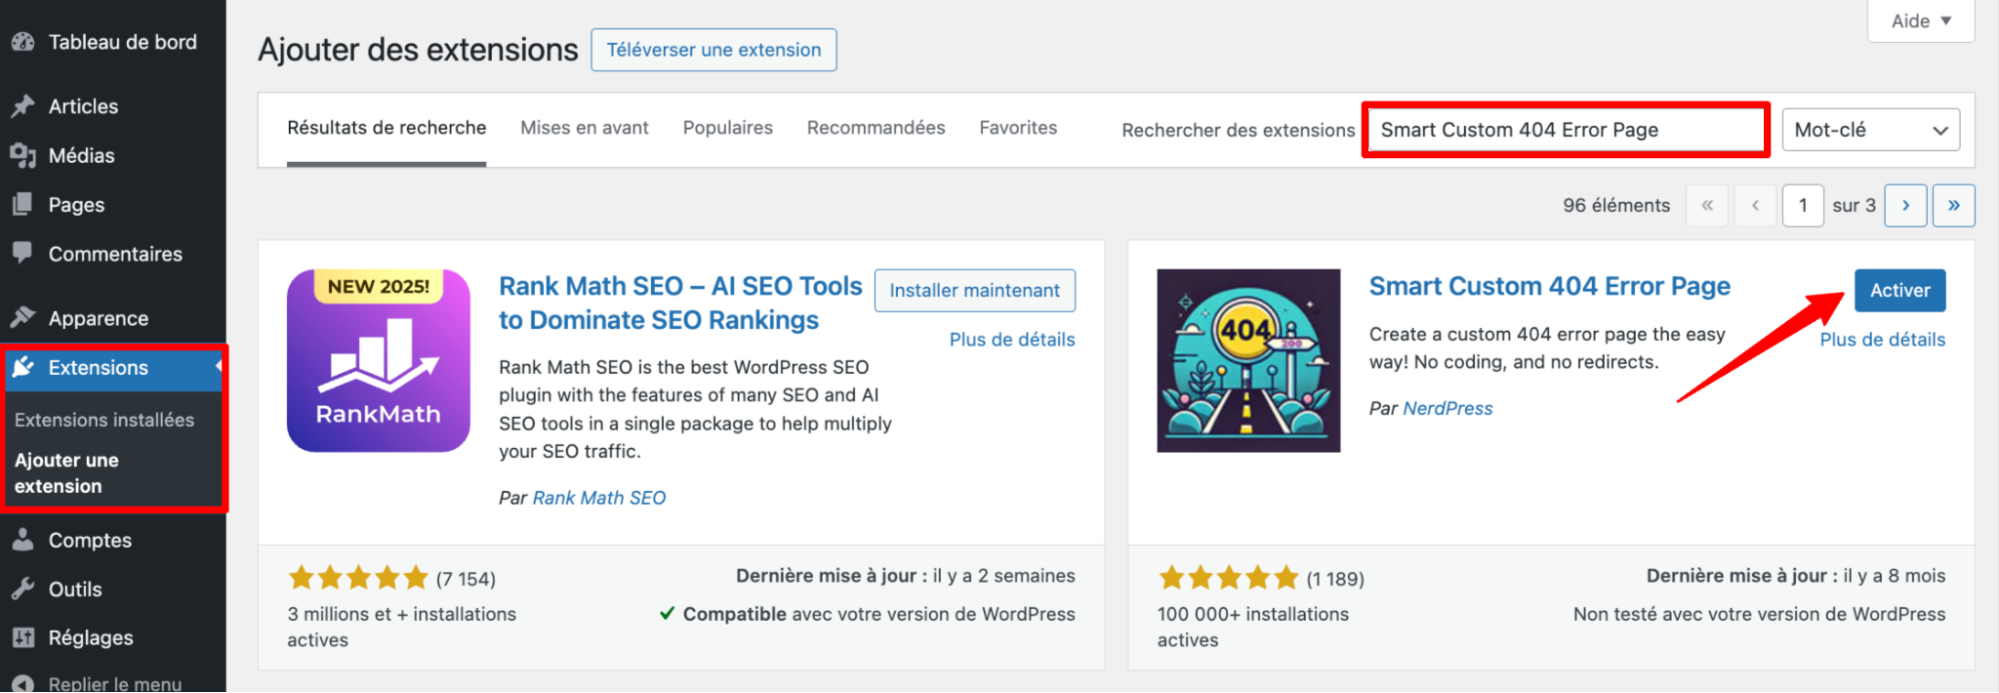This screenshot has height=693, width=1999.
Task: Click Installer maintenant for Rank Math SEO
Action: [x=974, y=290]
